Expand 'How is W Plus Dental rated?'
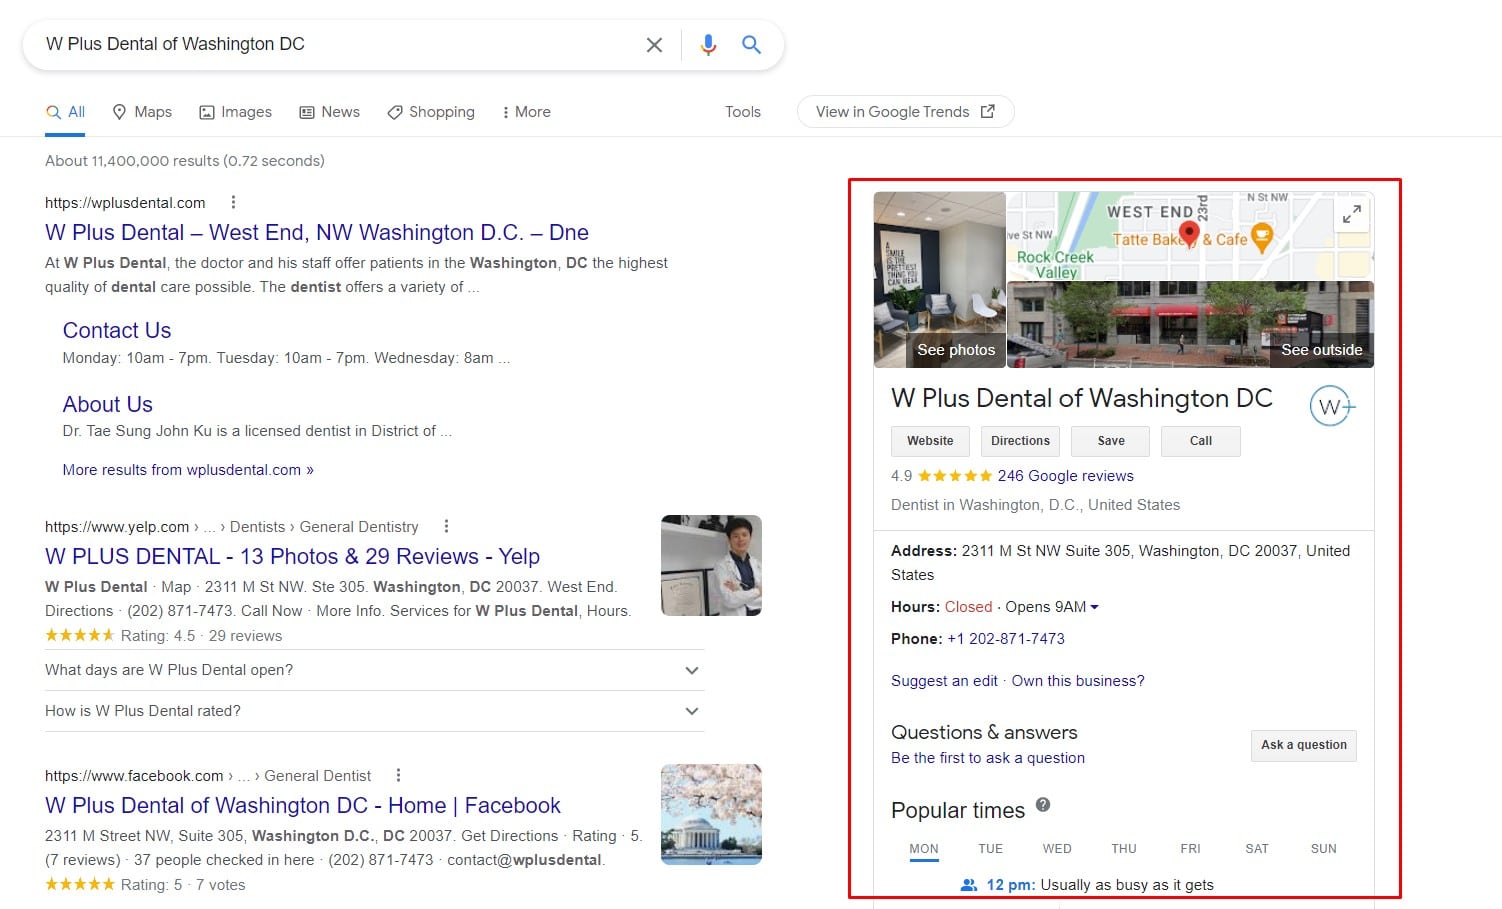 tap(374, 711)
